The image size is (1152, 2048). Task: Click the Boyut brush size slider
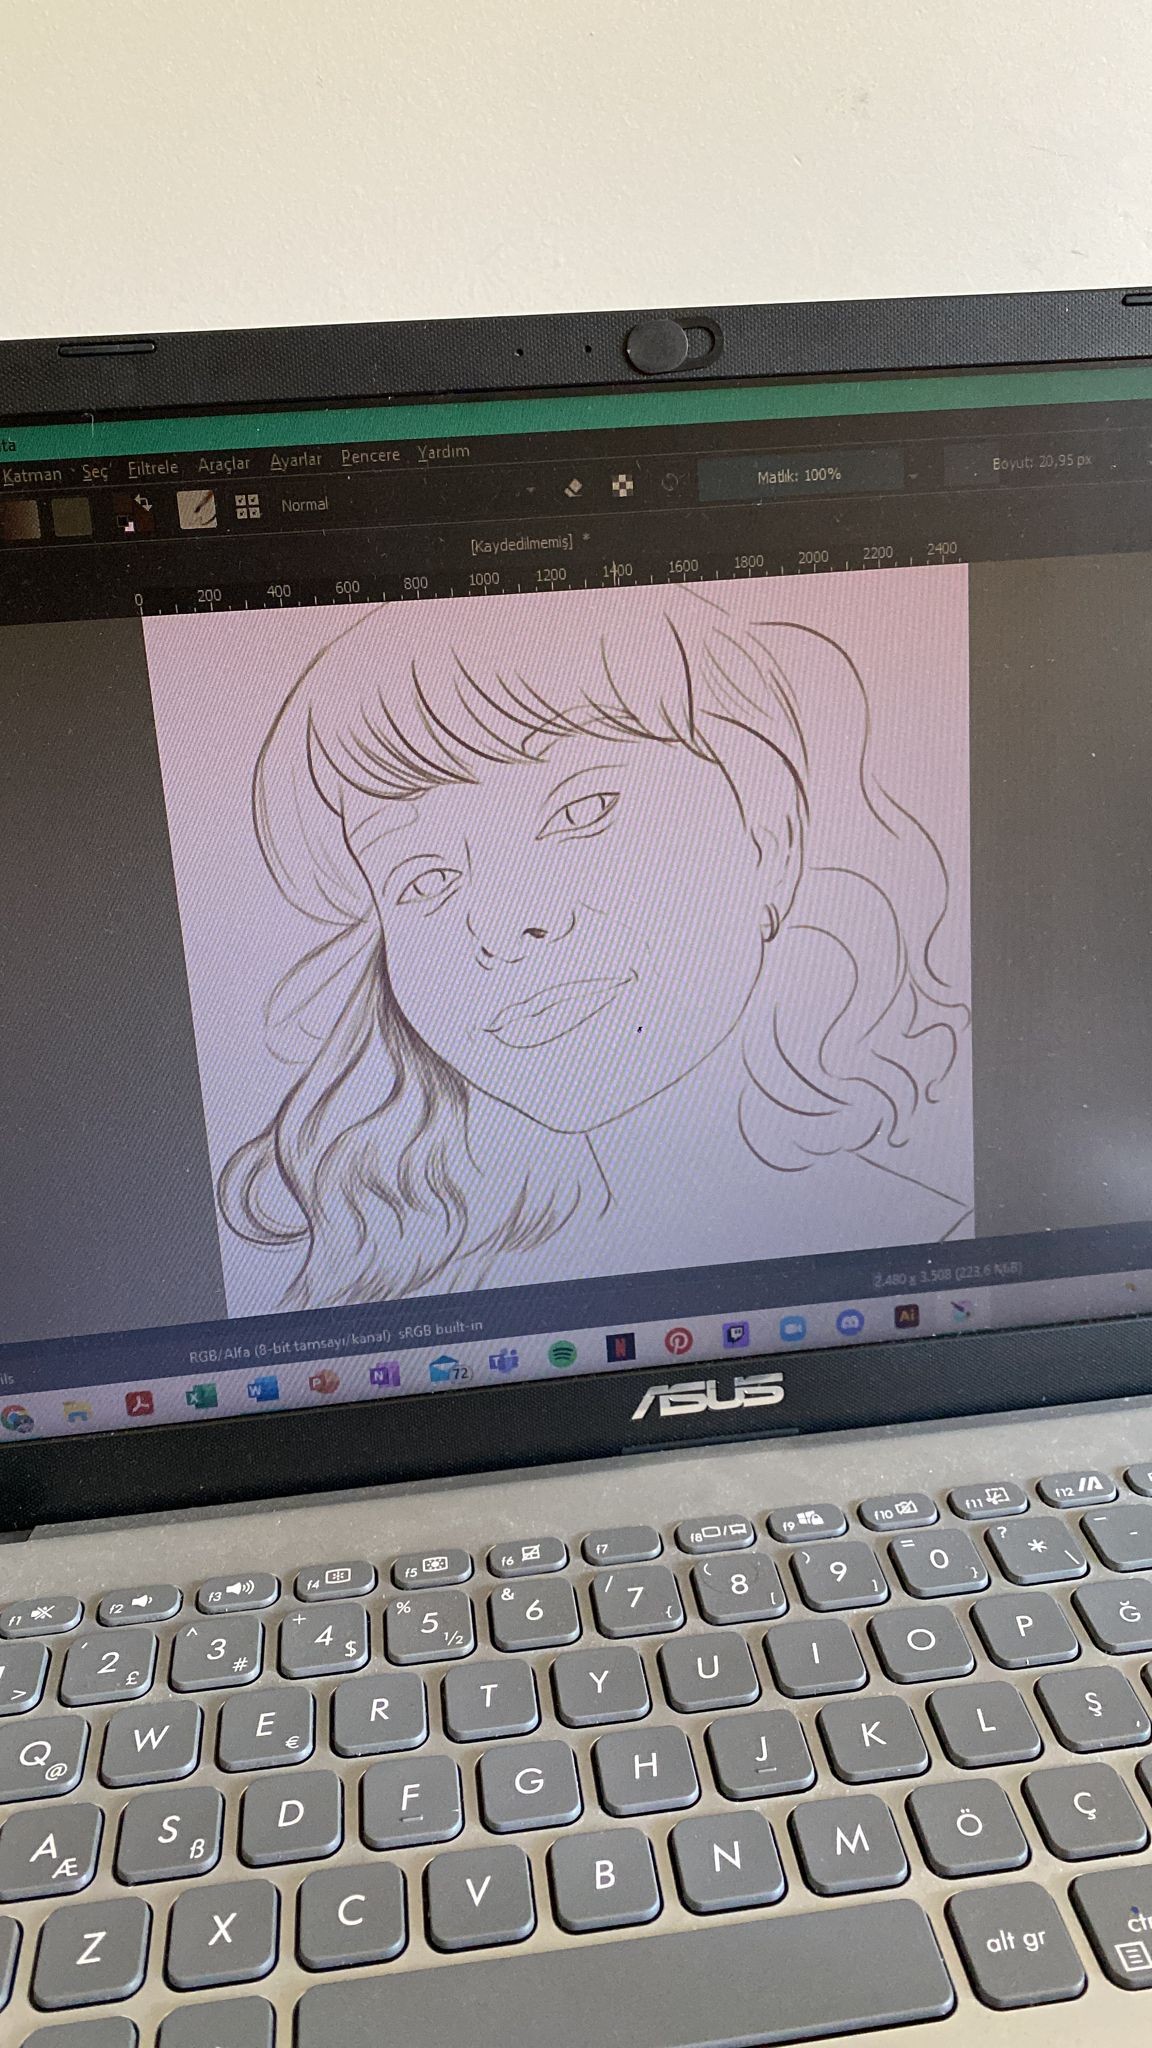[x=1041, y=462]
